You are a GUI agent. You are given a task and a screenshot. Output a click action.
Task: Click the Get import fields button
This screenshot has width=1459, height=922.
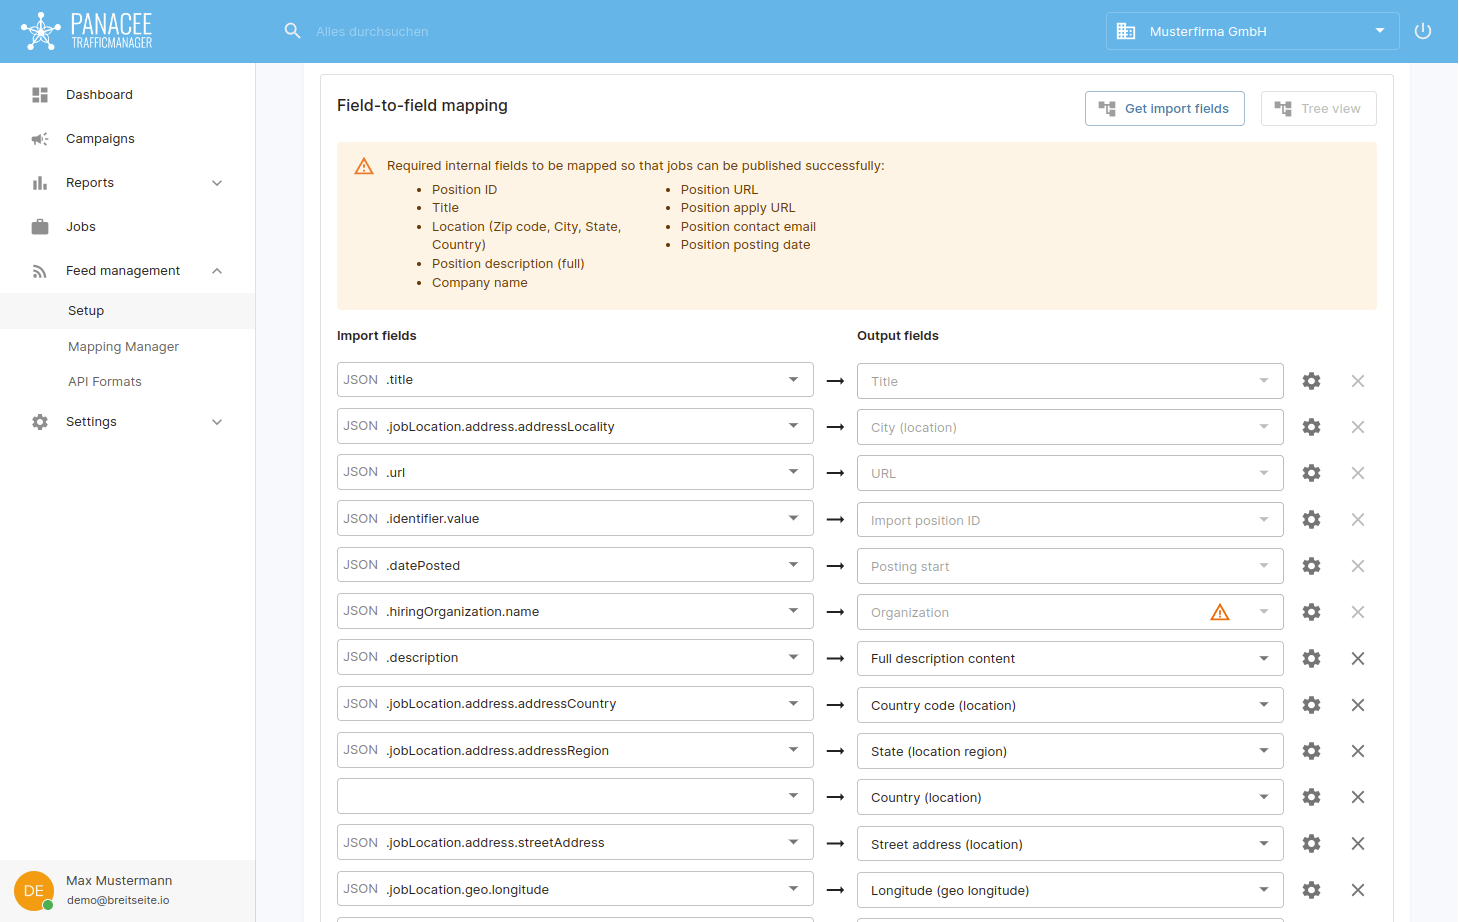(x=1164, y=109)
